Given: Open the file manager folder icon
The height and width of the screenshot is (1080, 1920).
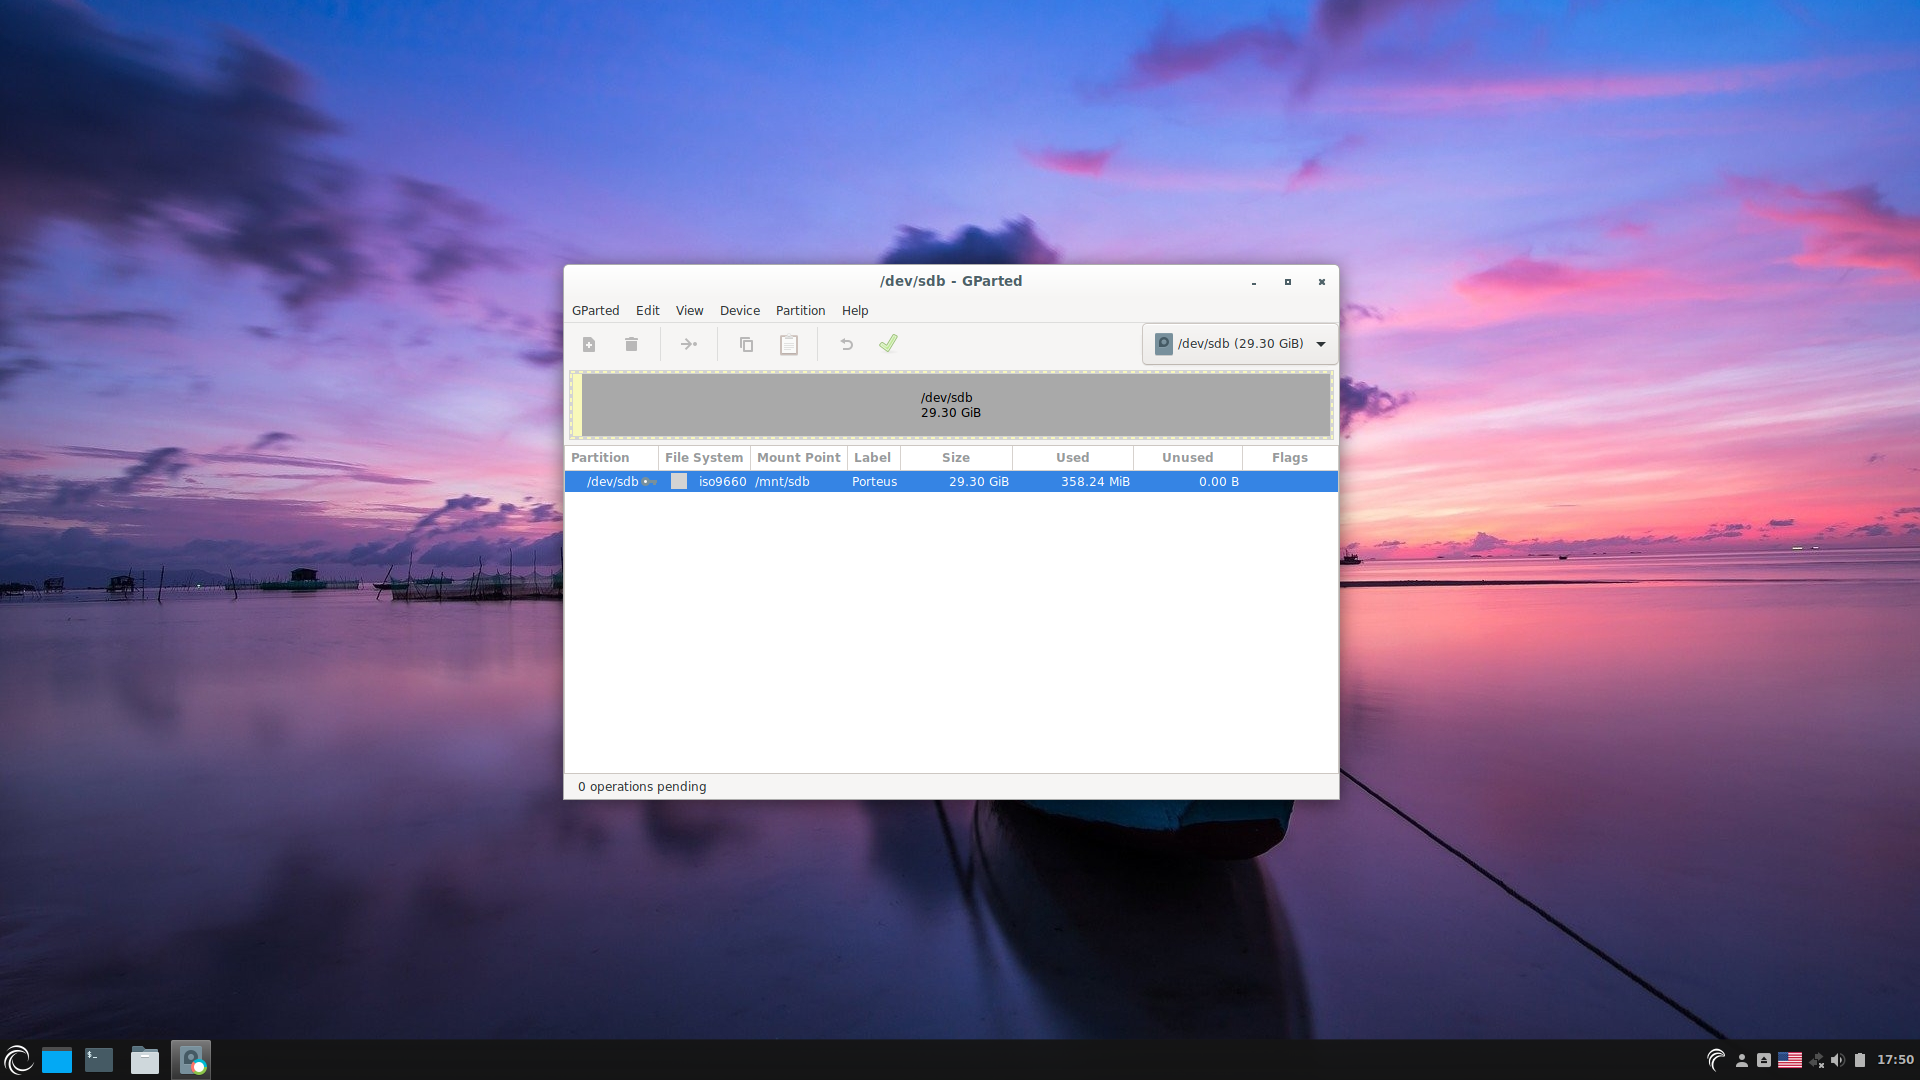Looking at the screenshot, I should [145, 1060].
